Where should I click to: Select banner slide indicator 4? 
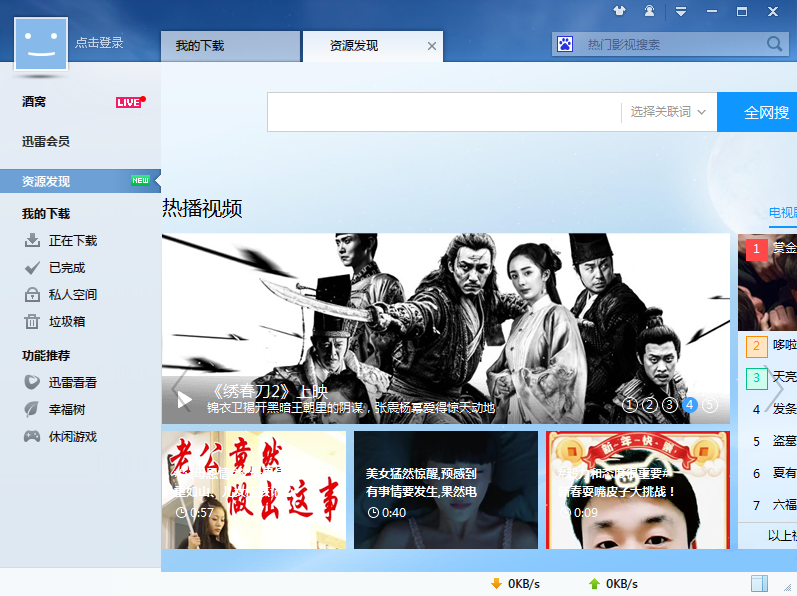pyautogui.click(x=690, y=405)
